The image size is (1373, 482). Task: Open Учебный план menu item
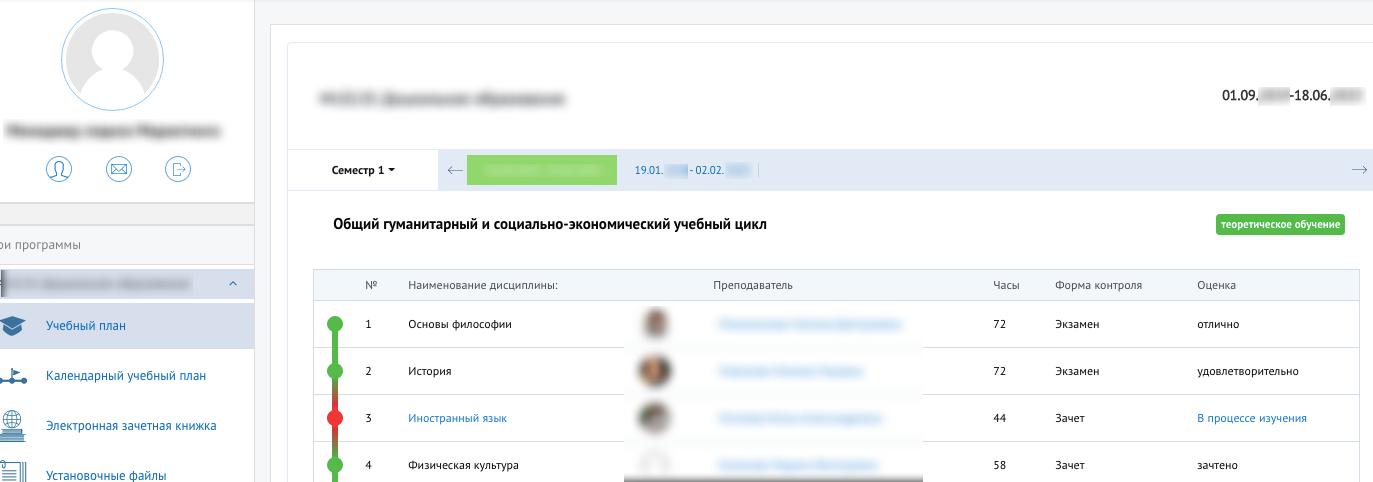coord(86,325)
